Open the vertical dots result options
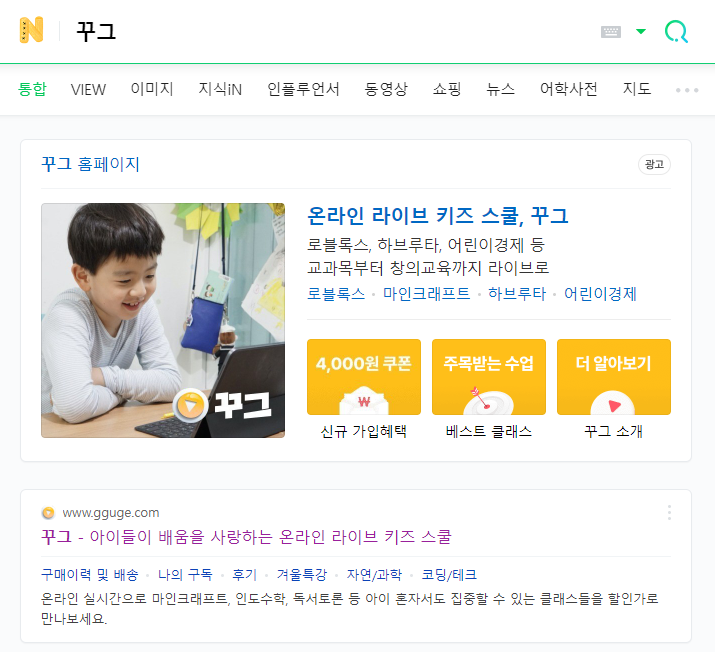This screenshot has width=715, height=652. (x=669, y=513)
